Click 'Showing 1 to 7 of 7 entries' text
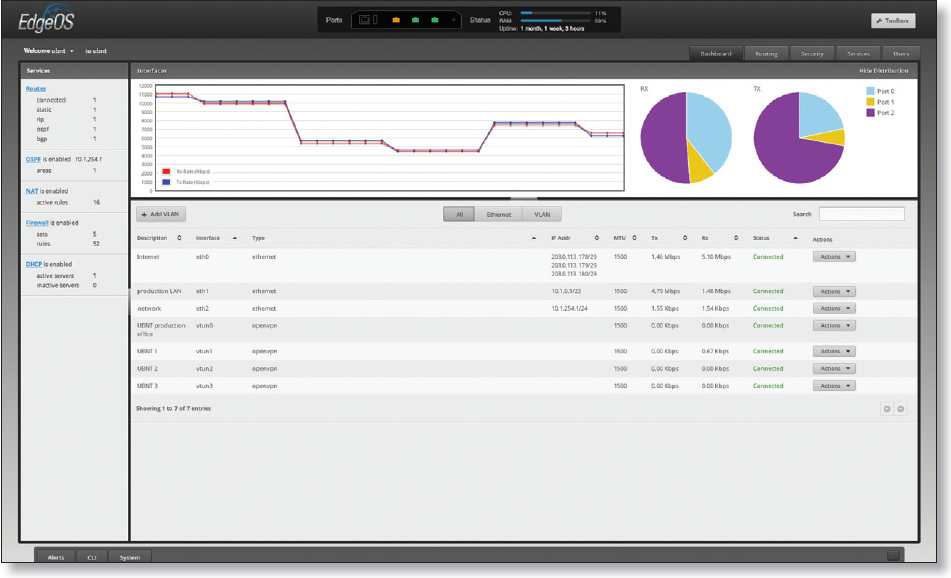This screenshot has width=951, height=578. pos(173,408)
